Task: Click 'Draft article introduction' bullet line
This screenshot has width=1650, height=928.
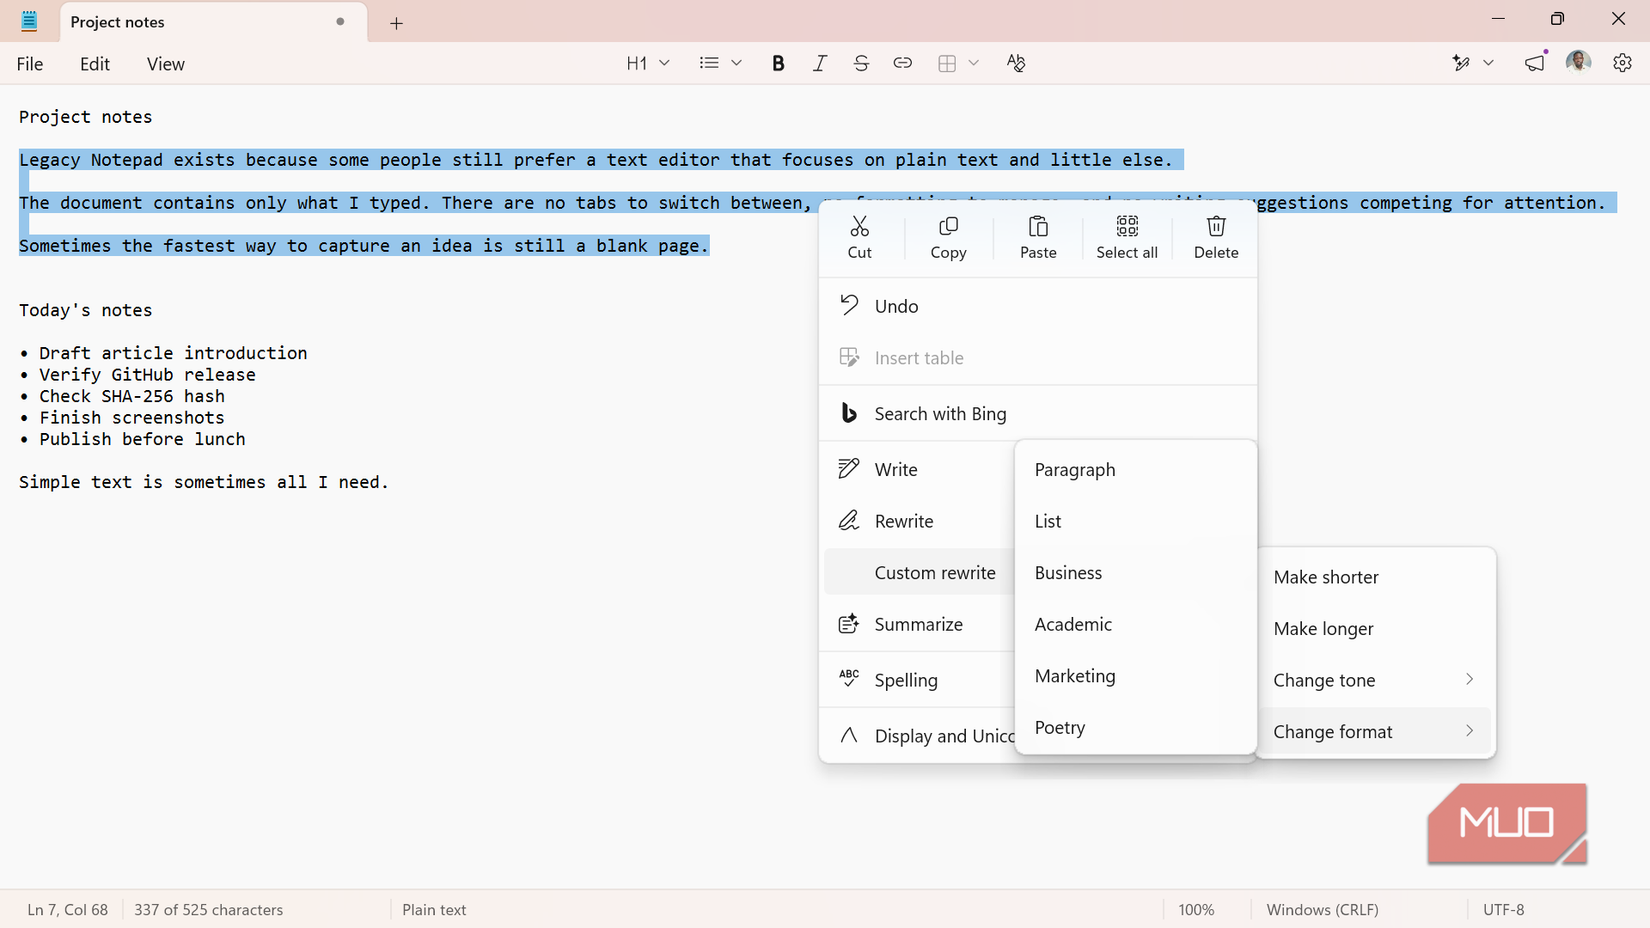Action: pos(163,353)
